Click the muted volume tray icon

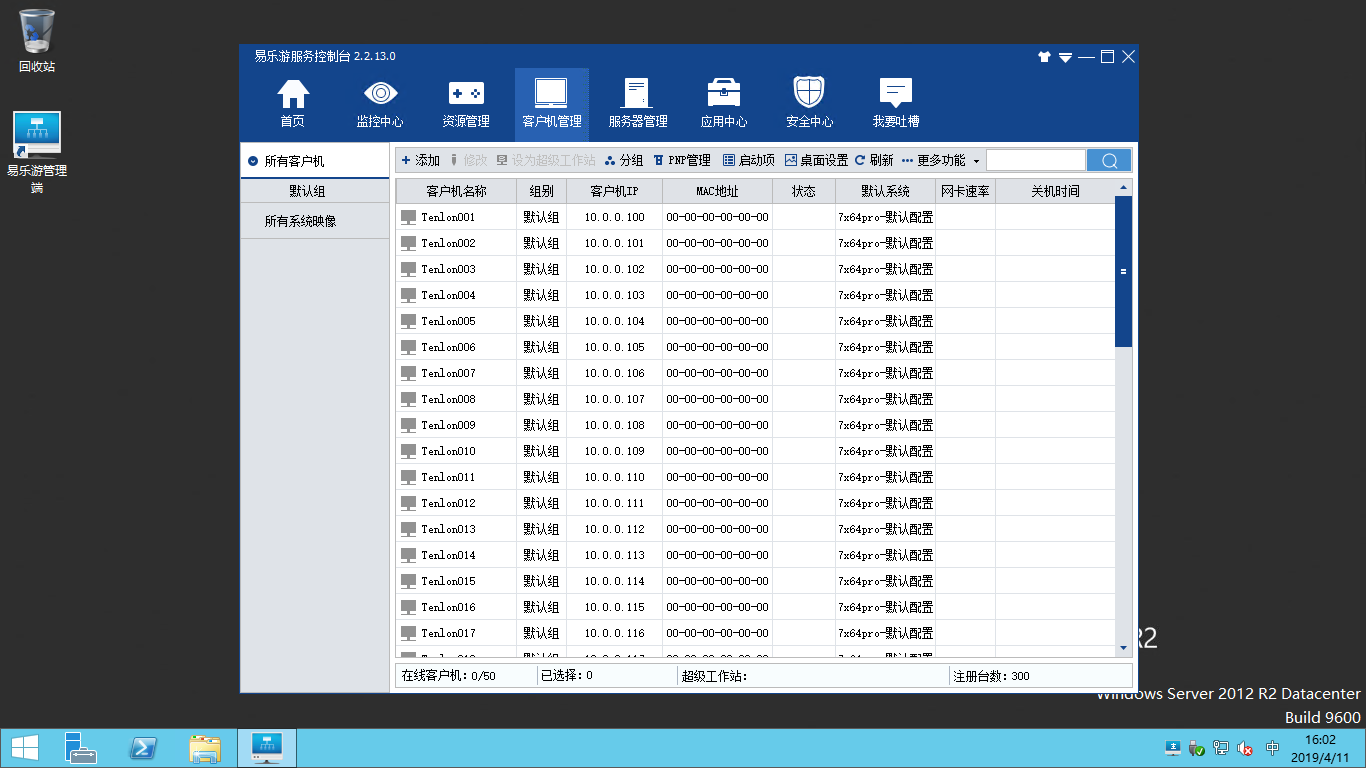click(x=1246, y=748)
